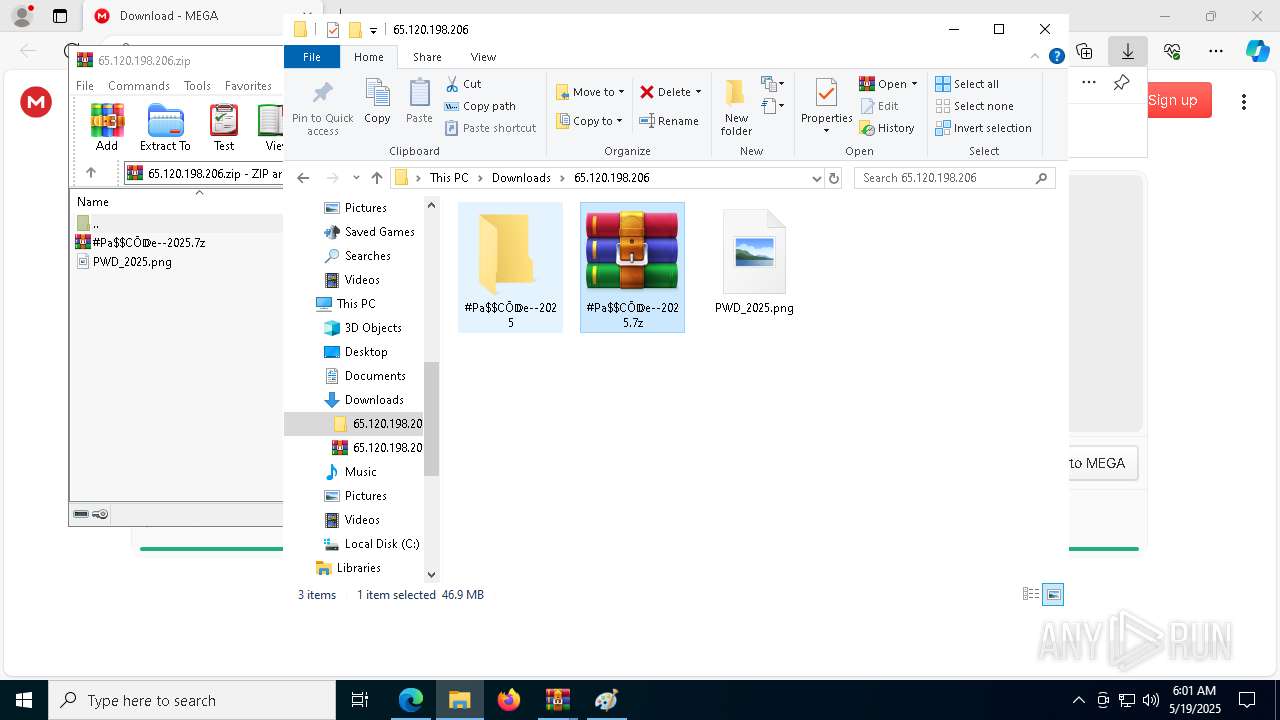Viewport: 1280px width, 720px height.
Task: Open Explorer Help question mark icon
Action: click(1056, 57)
